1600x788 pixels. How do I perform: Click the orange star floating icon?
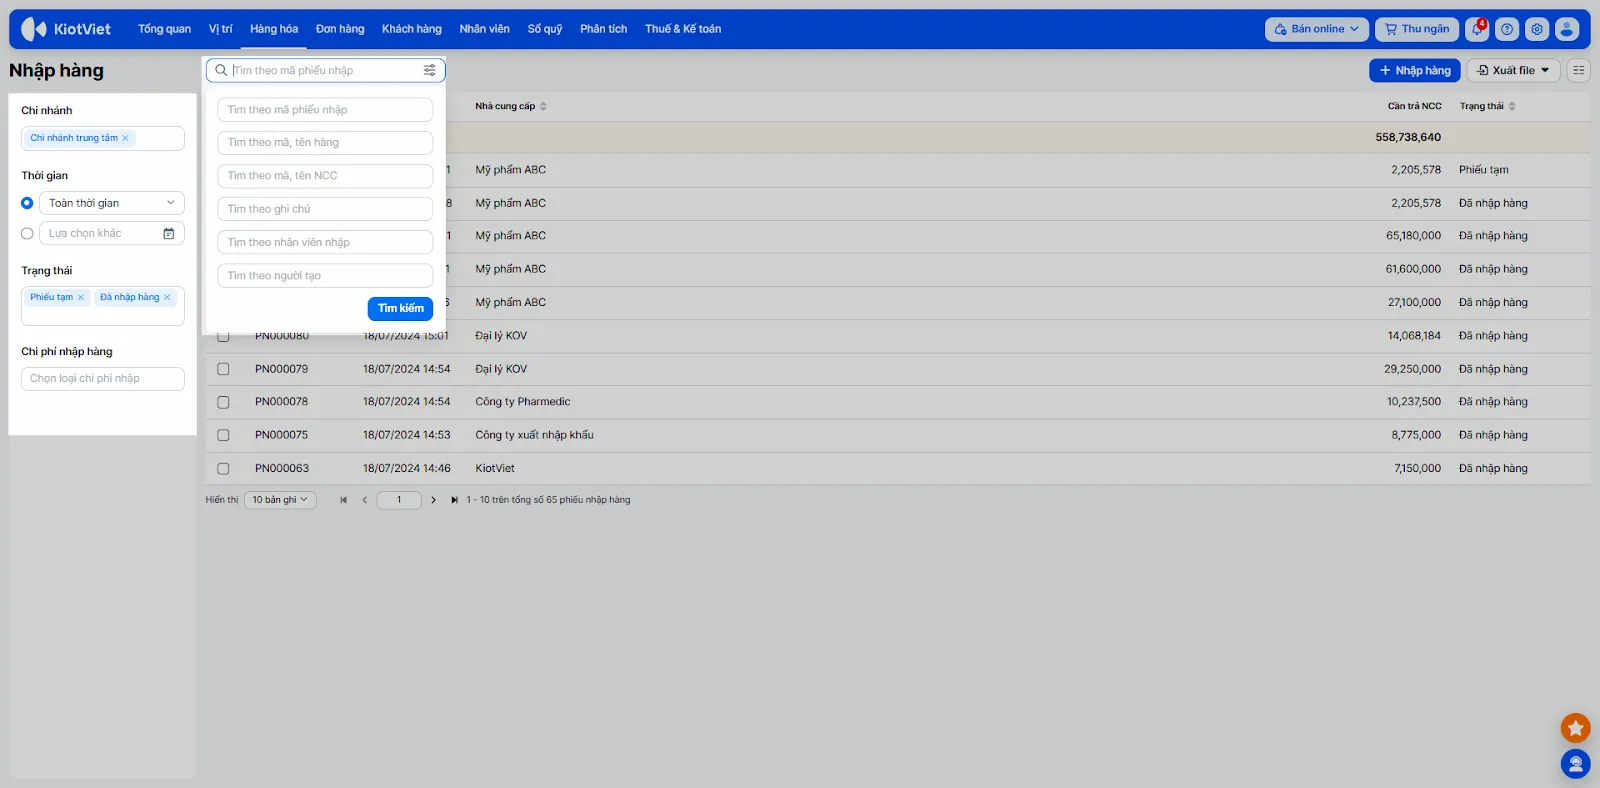point(1575,728)
